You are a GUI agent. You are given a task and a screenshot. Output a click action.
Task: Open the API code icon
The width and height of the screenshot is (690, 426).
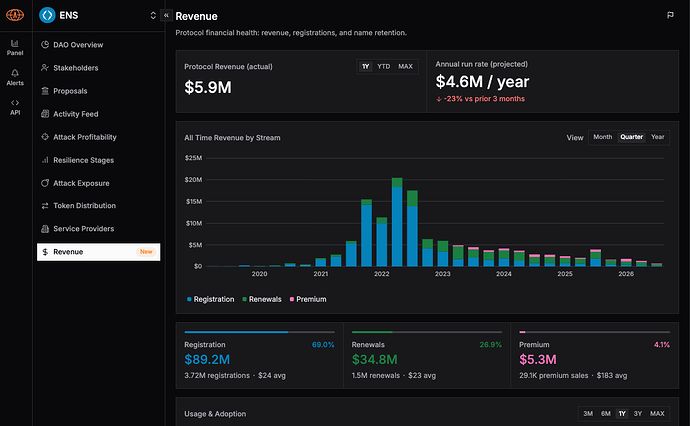coord(15,103)
